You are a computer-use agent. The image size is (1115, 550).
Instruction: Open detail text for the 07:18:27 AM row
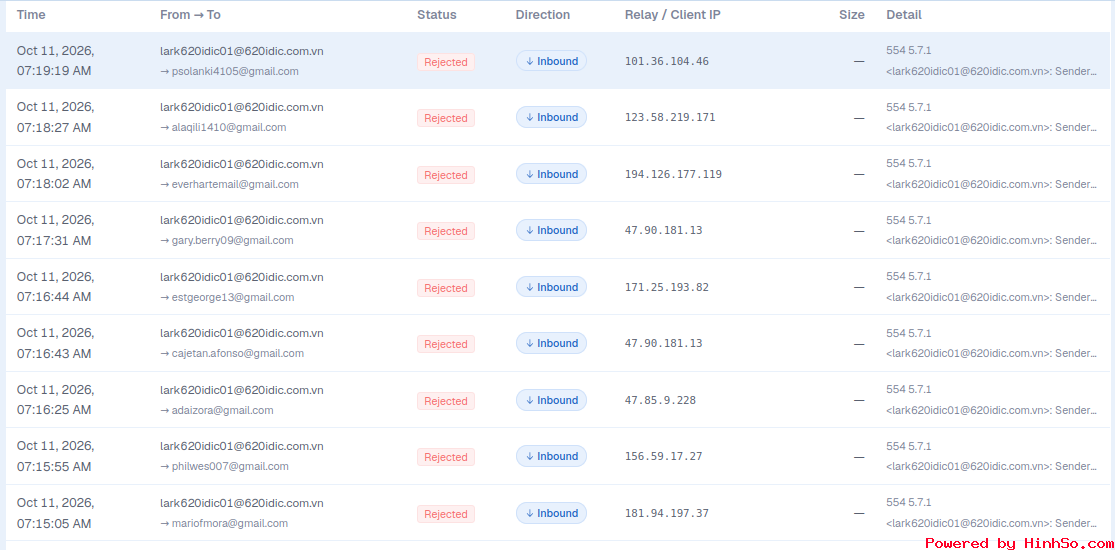click(991, 117)
